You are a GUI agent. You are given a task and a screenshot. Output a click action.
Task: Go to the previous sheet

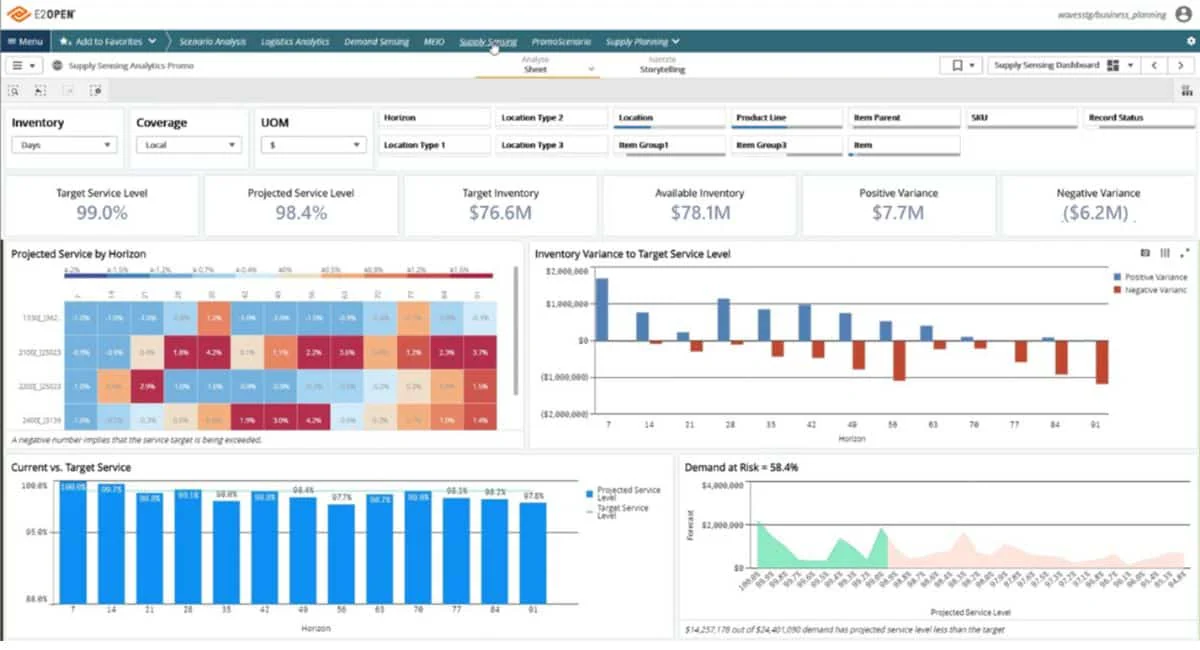(1155, 65)
